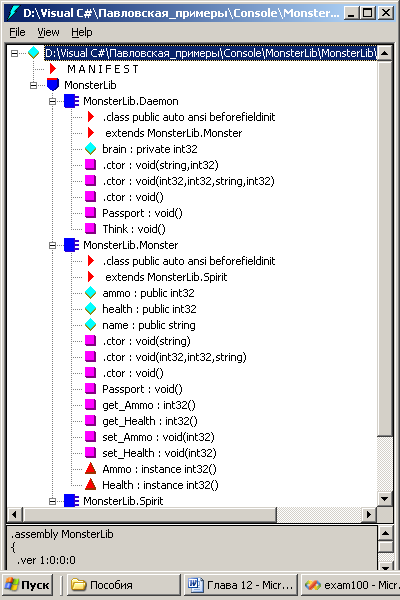Select 'name : public string' field
The height and width of the screenshot is (600, 400).
[x=149, y=325]
